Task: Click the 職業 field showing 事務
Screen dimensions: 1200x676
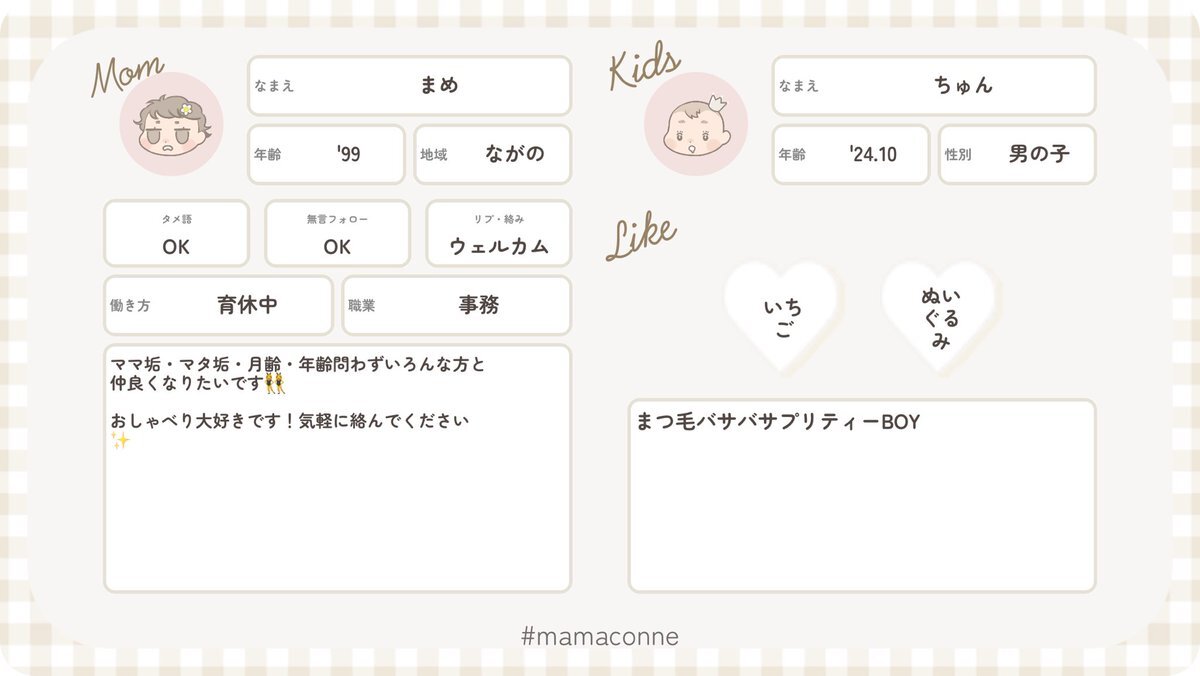Action: pyautogui.click(x=457, y=305)
